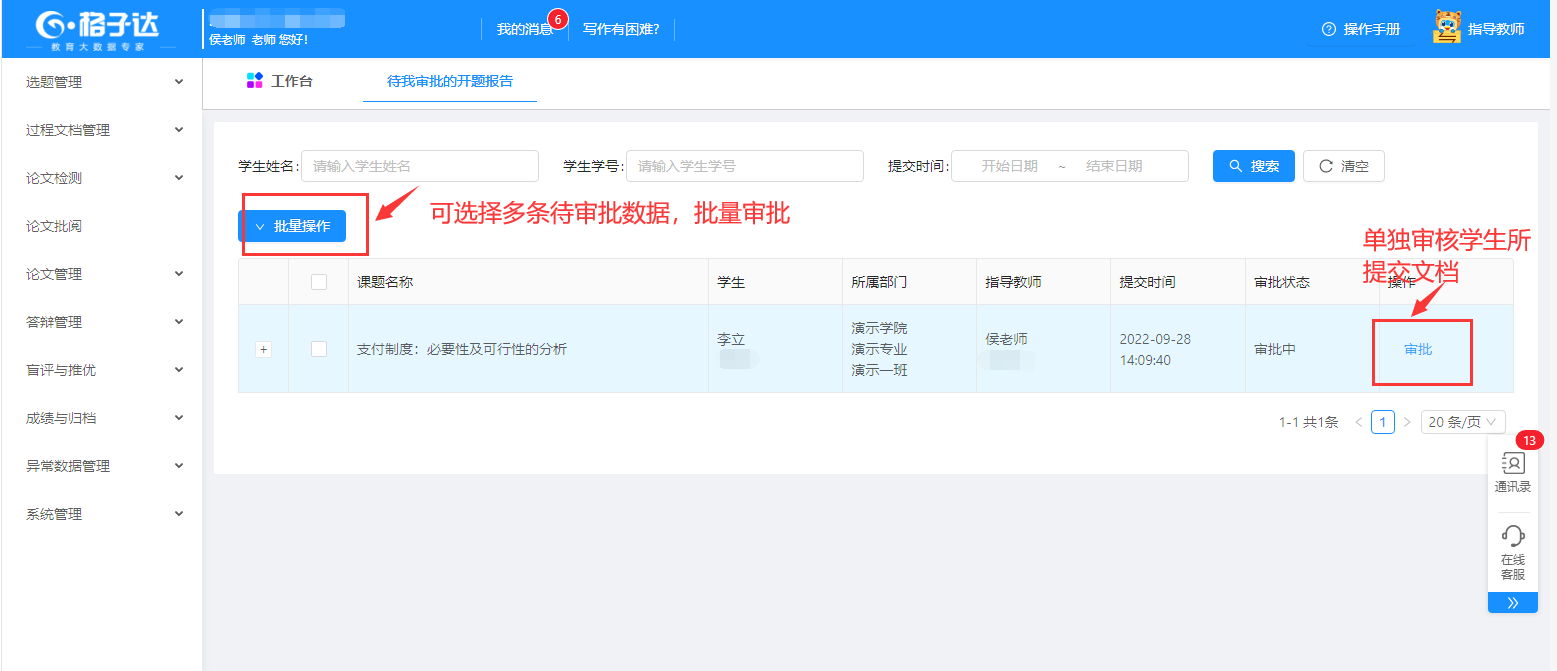The image size is (1557, 671).
Task: Go to next page arrow
Action: [1407, 423]
